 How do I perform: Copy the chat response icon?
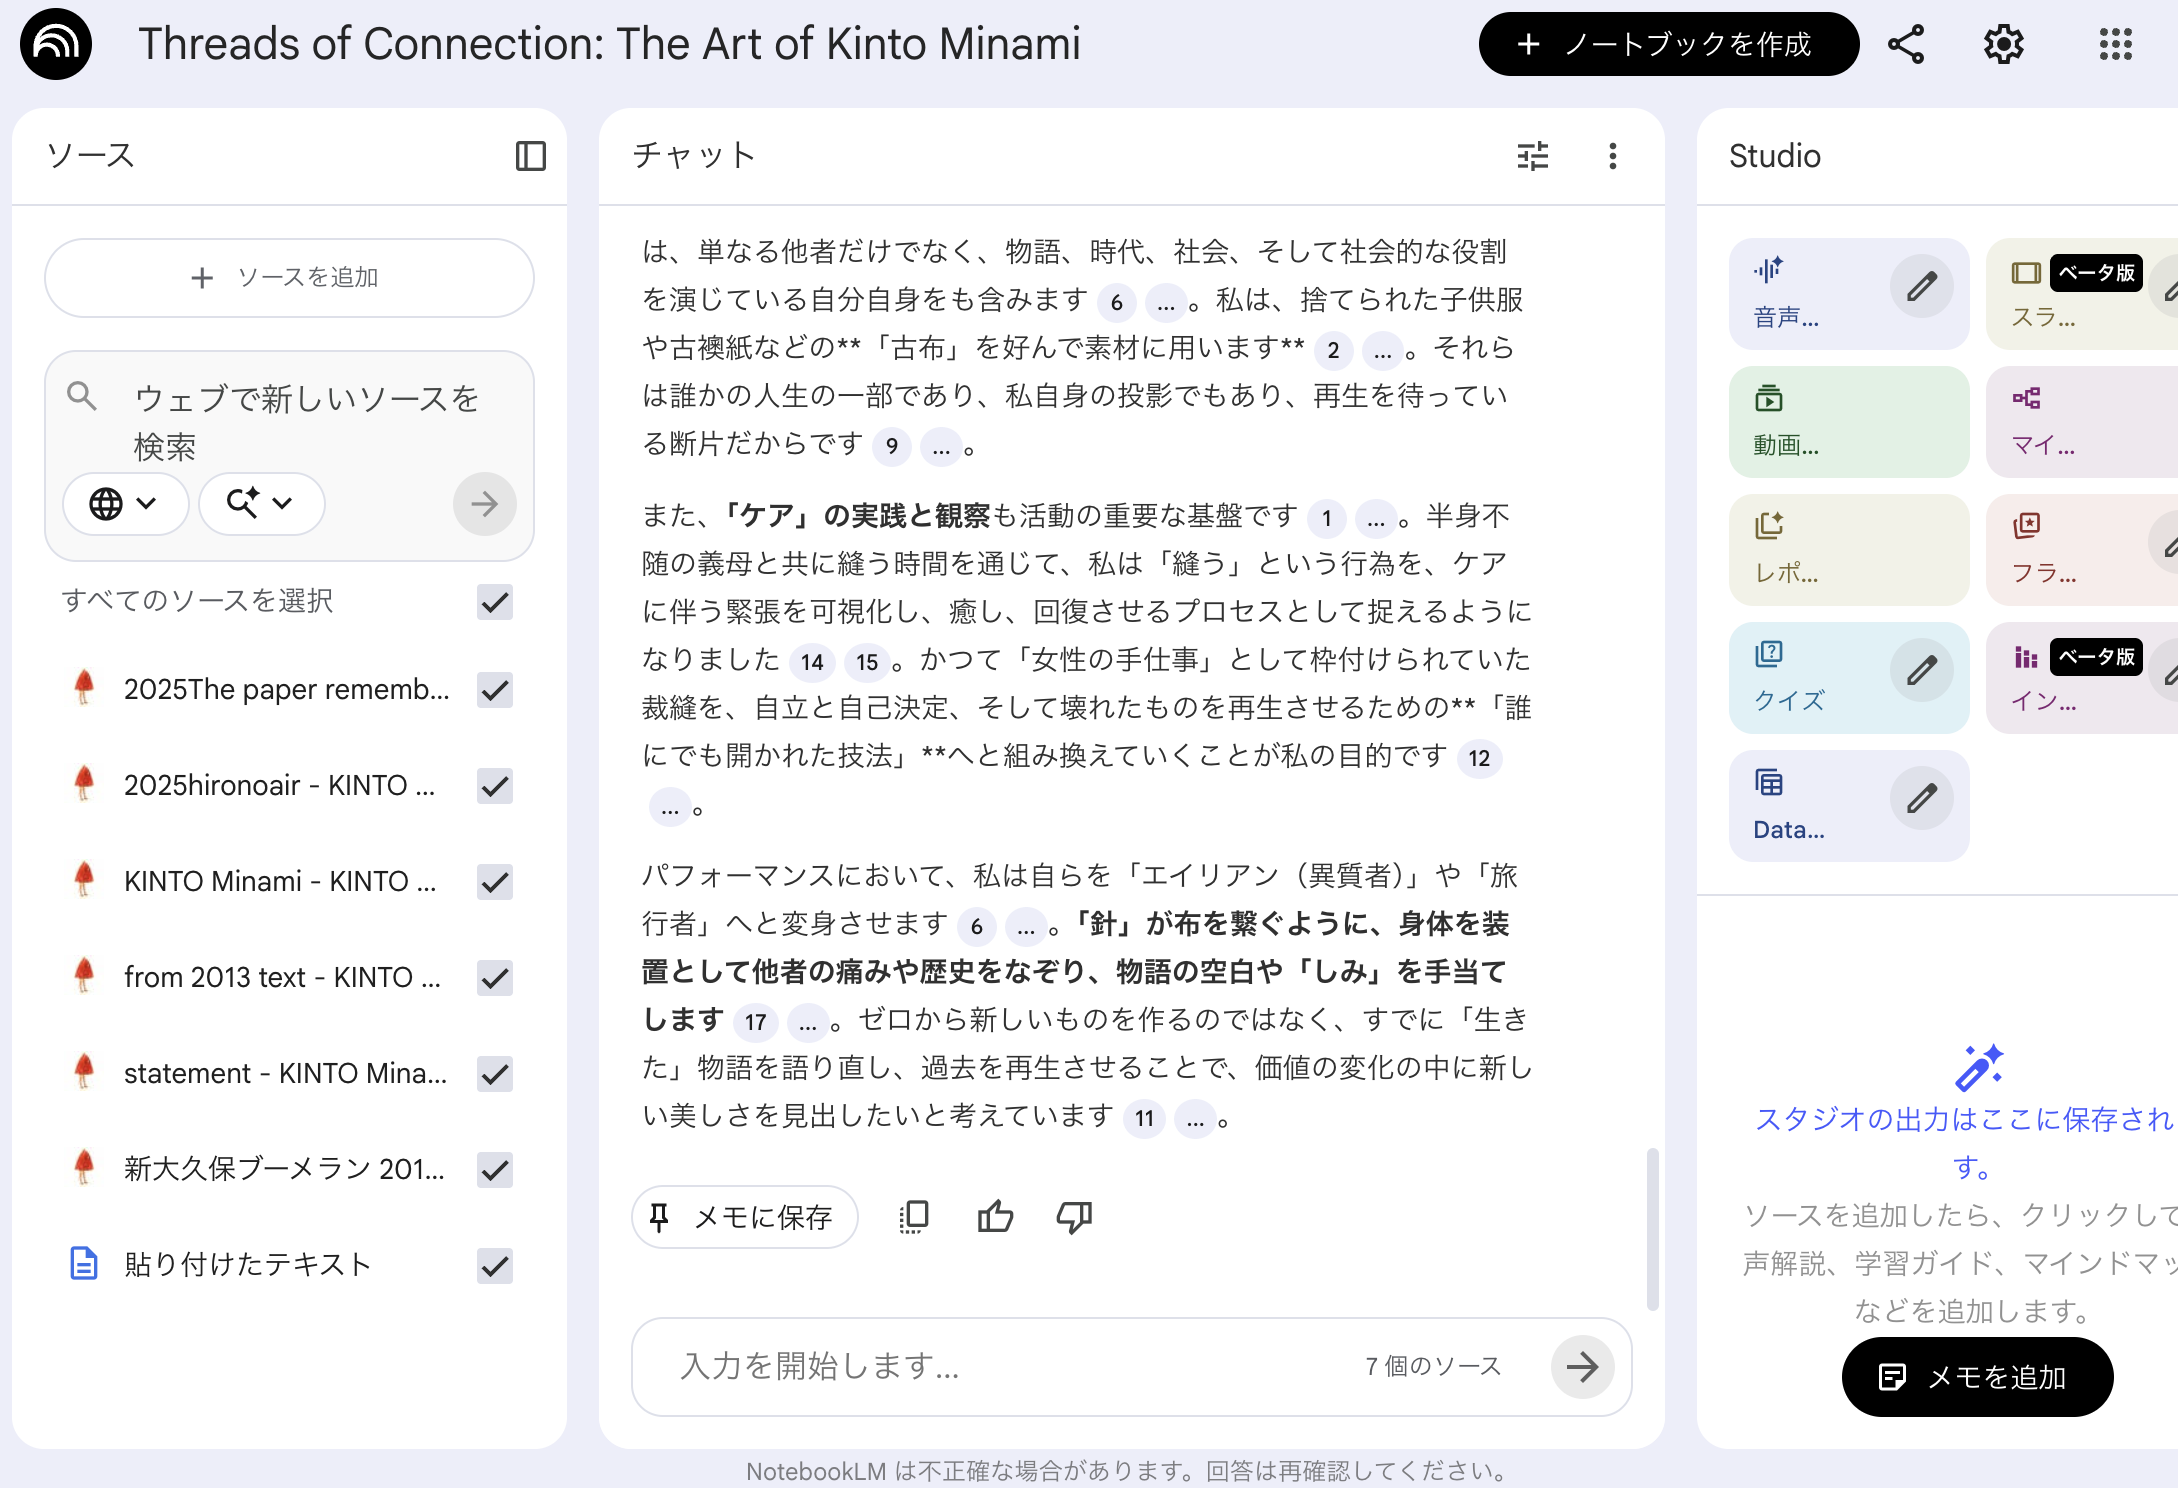click(914, 1217)
